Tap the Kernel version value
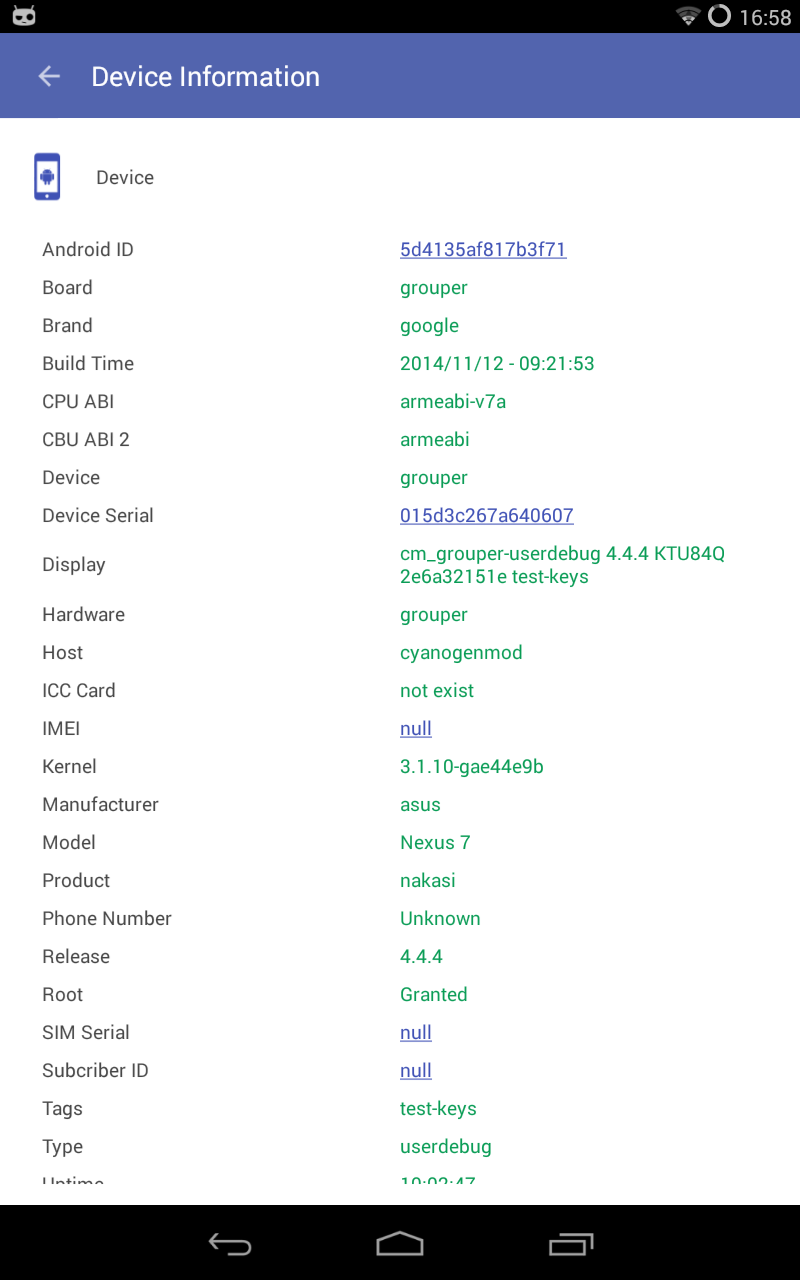 click(471, 766)
